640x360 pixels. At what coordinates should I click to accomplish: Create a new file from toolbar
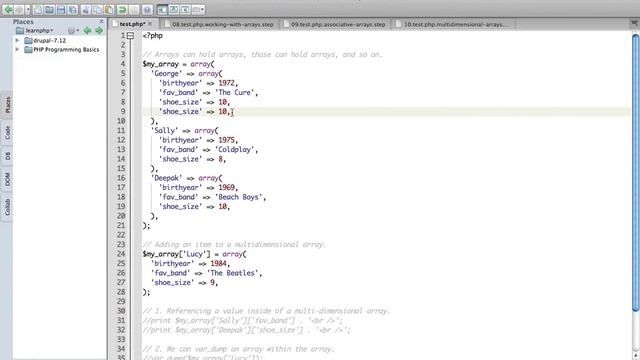[x=38, y=9]
